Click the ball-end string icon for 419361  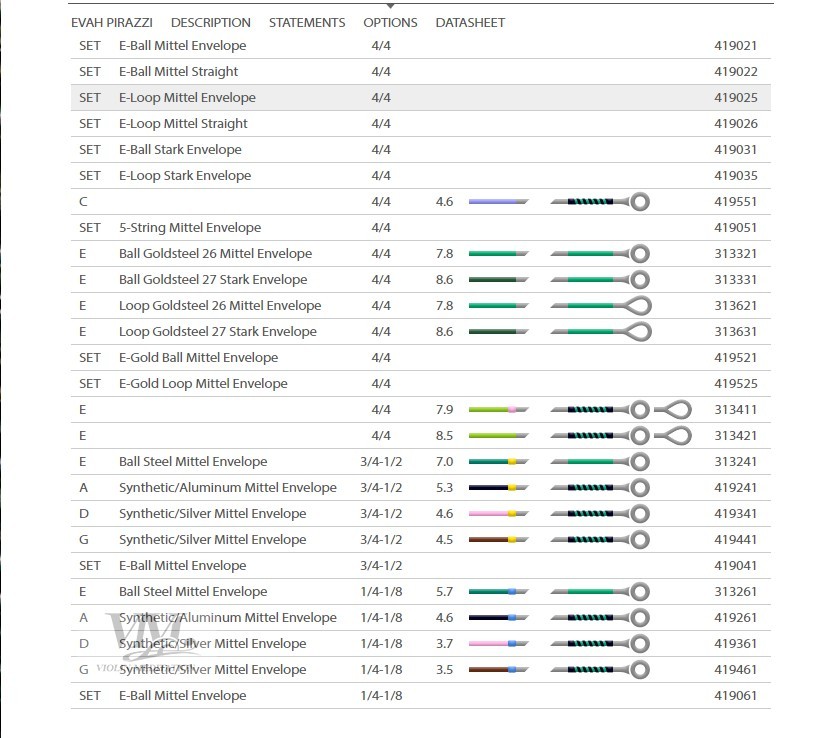coord(600,644)
